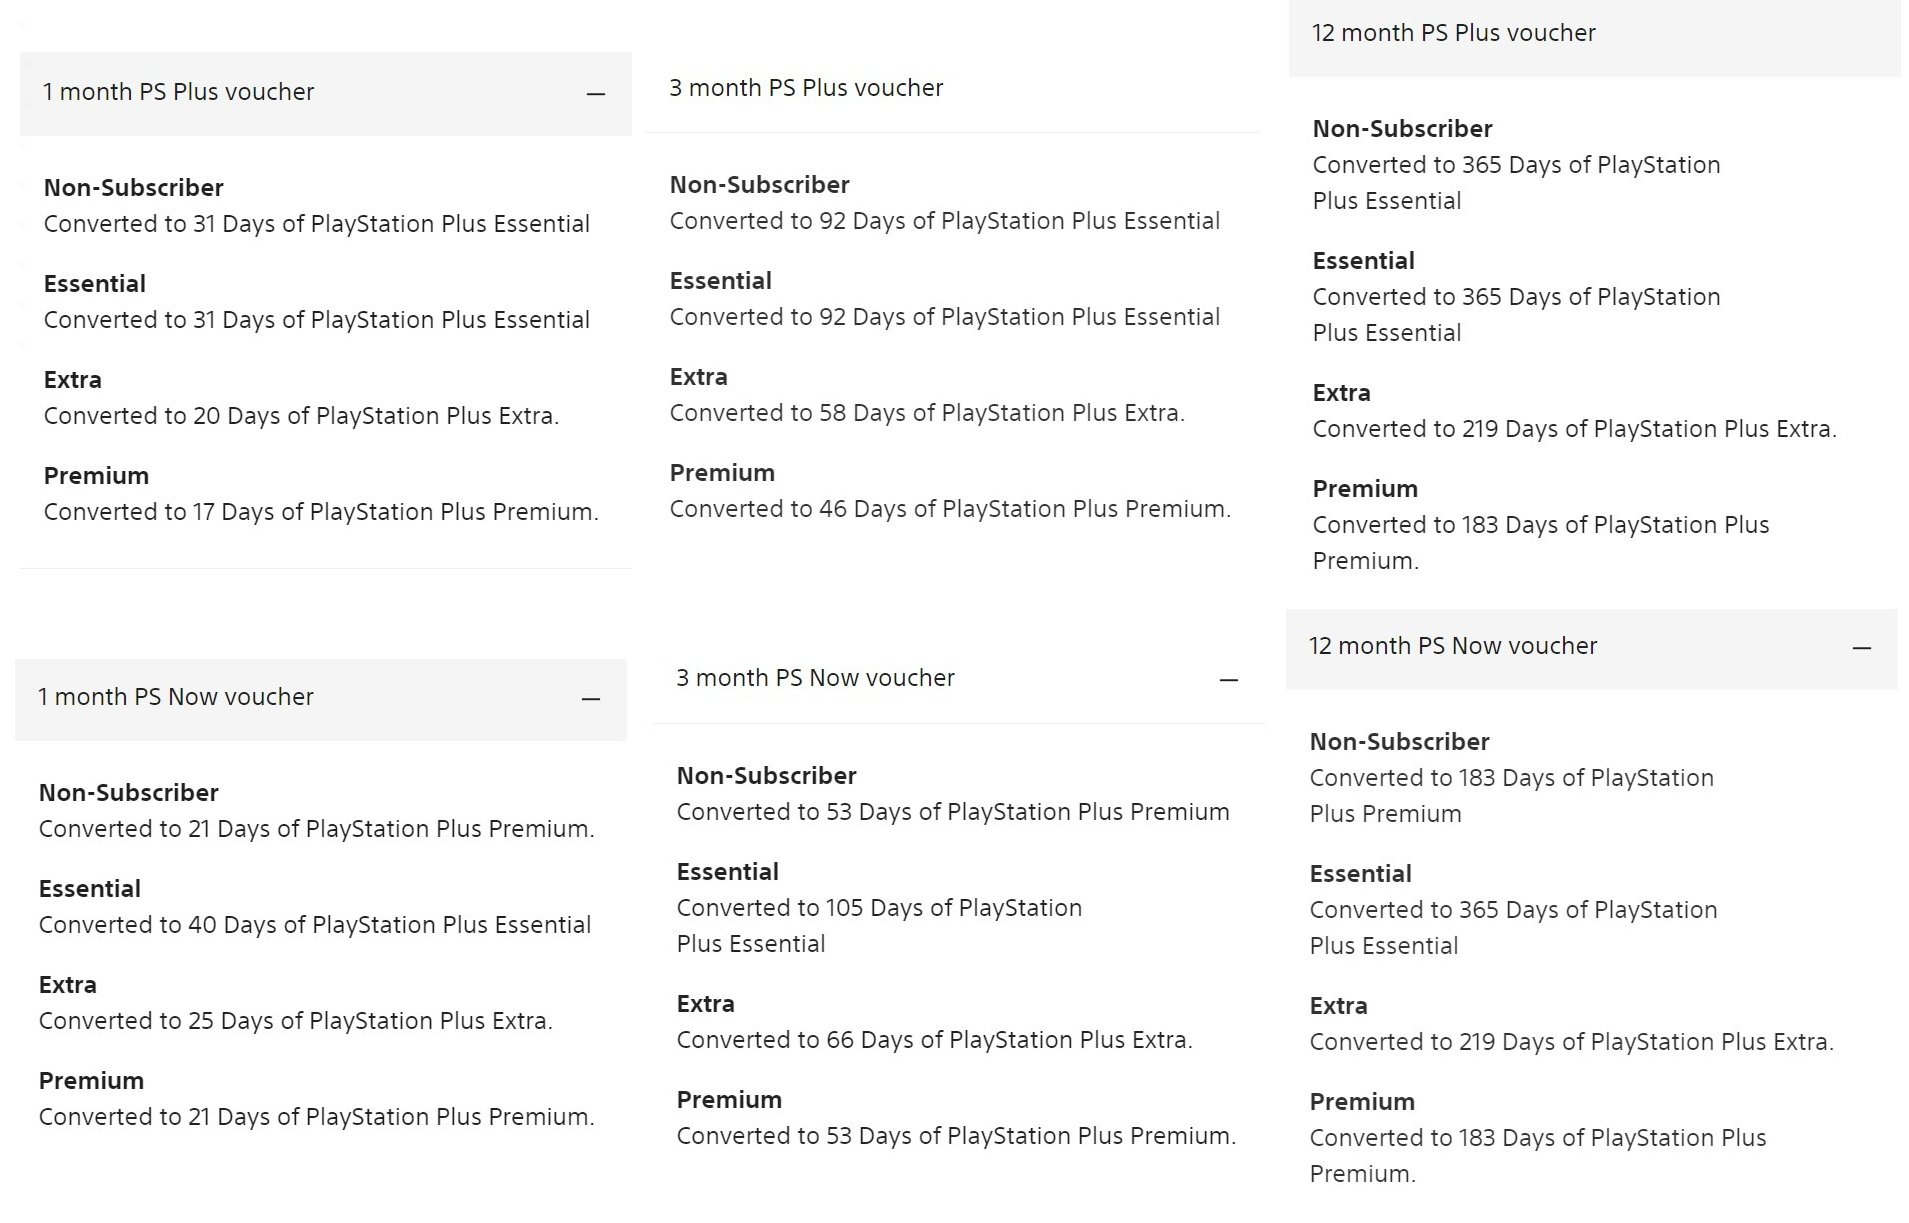Click the 40 Days Essential conversion text

[315, 925]
